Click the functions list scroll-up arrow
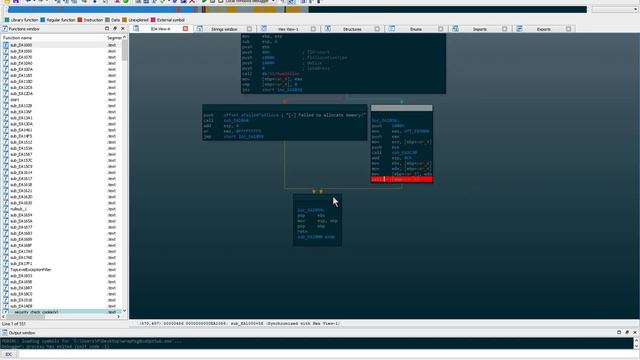The width and height of the screenshot is (640, 360). click(x=124, y=37)
